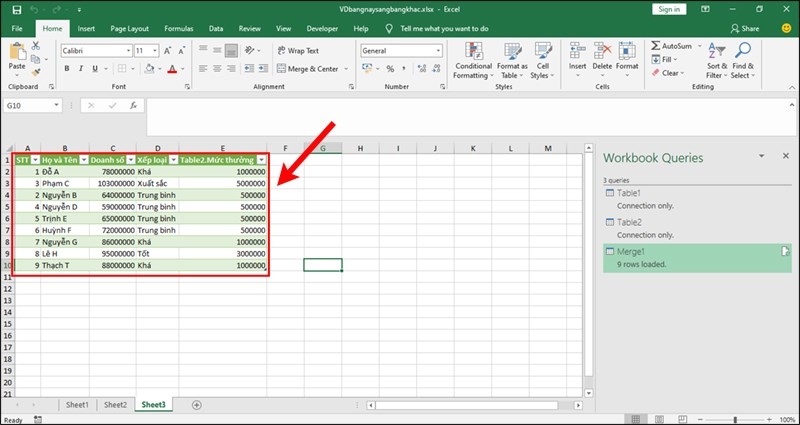Click the Increase Decimal icon

coord(422,68)
